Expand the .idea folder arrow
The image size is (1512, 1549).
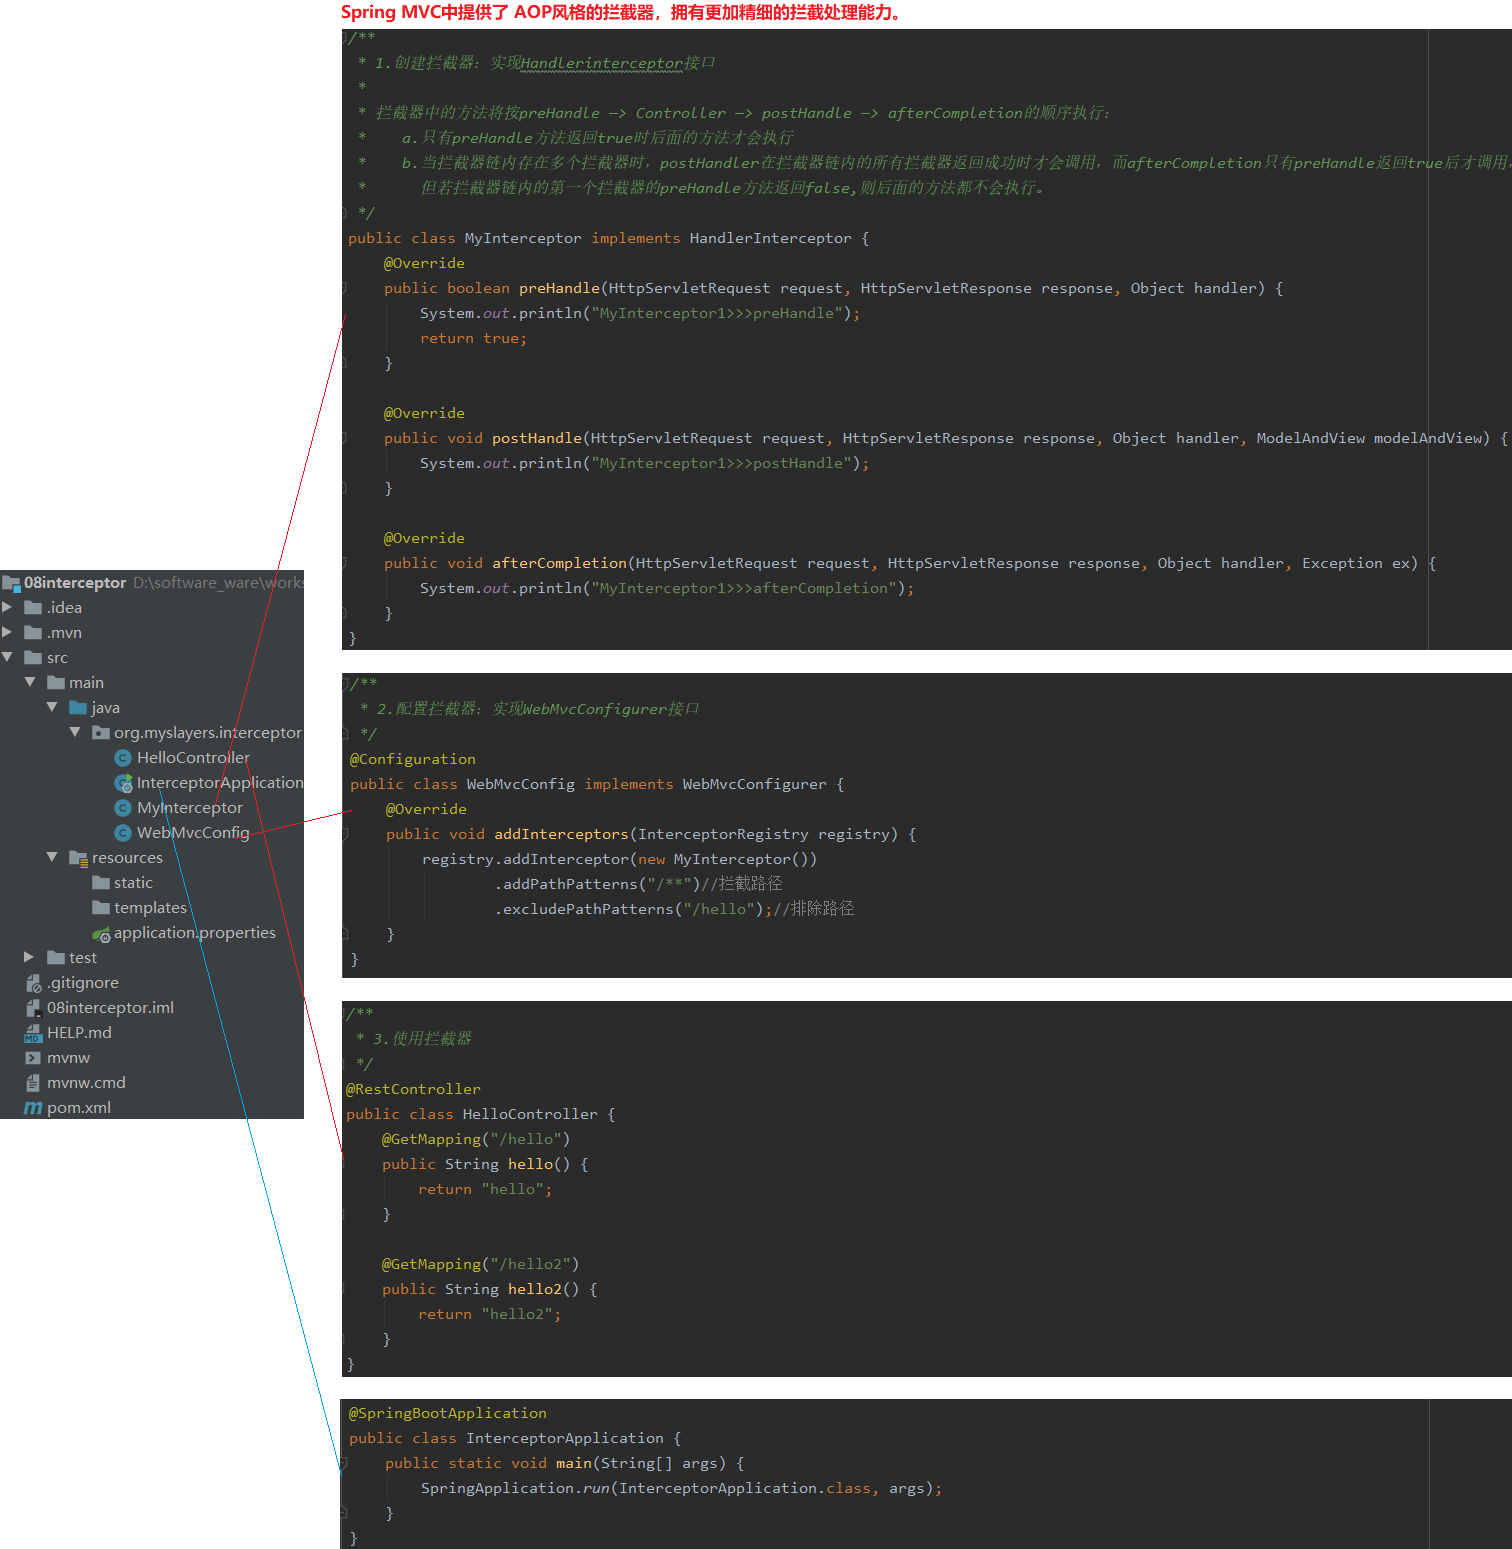pyautogui.click(x=8, y=607)
